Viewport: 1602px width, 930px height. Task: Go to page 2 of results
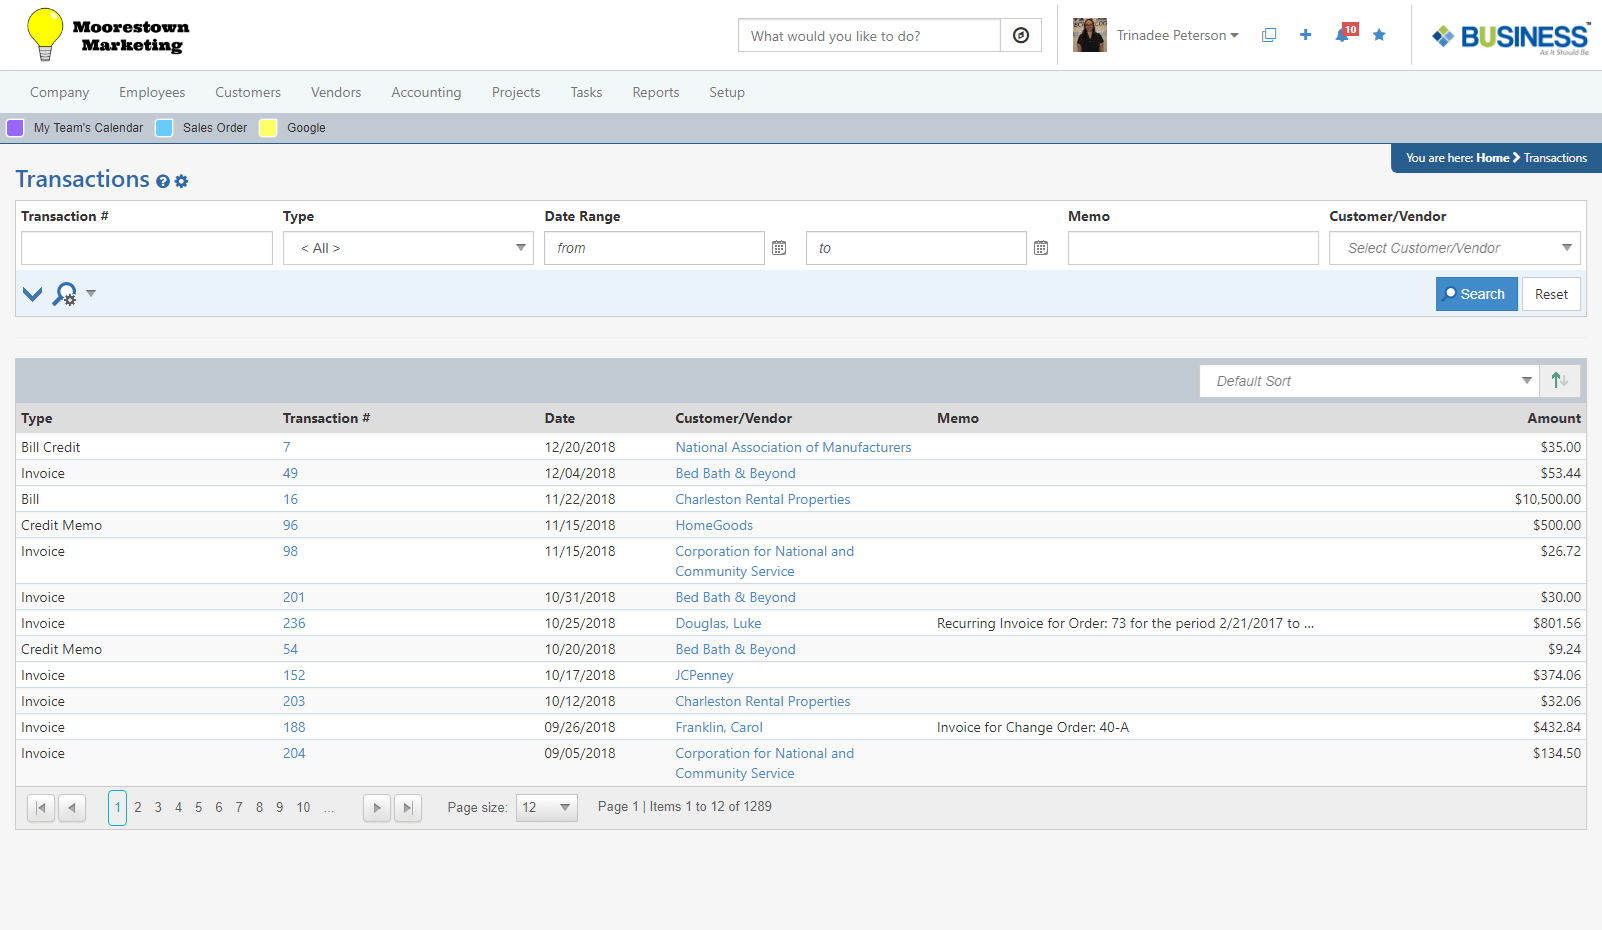pos(138,807)
